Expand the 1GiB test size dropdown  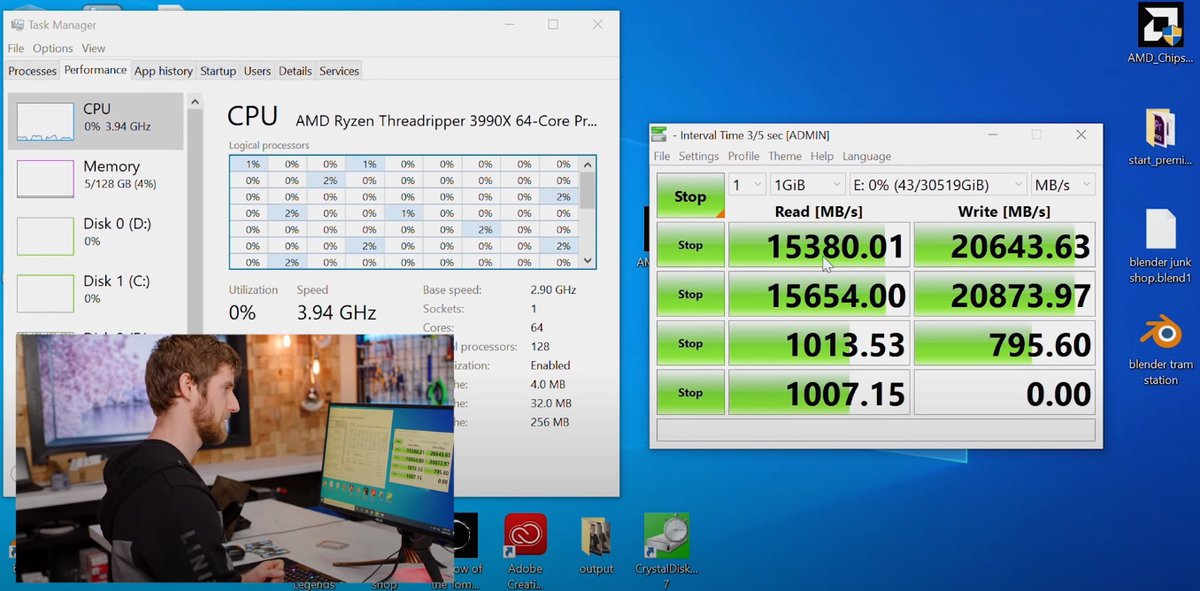[x=808, y=185]
